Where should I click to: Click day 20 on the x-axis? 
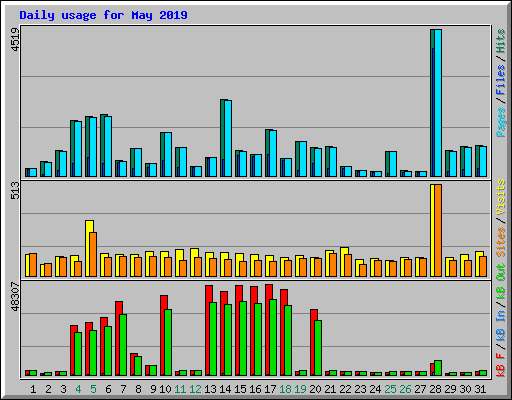pyautogui.click(x=315, y=389)
